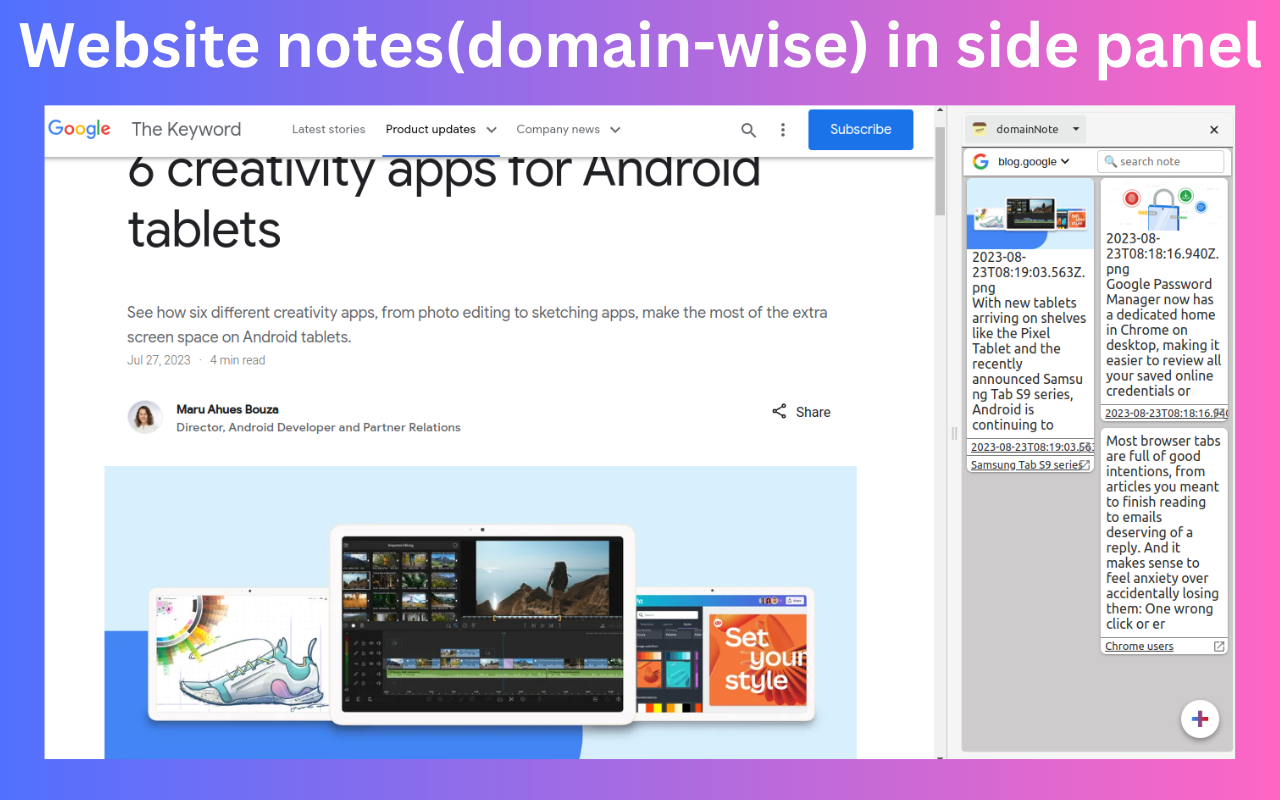
Task: Select the Product updates menu item
Action: tap(432, 129)
